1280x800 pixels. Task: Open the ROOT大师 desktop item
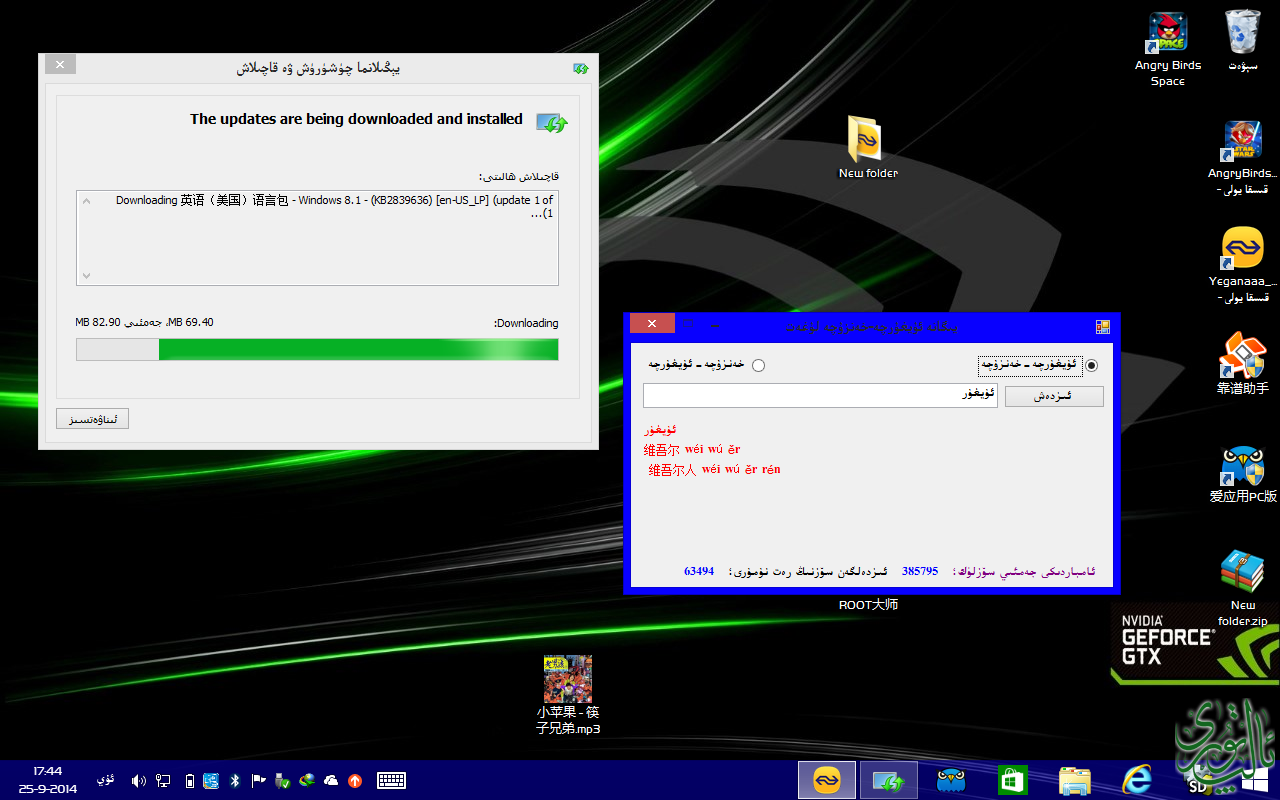[x=868, y=605]
